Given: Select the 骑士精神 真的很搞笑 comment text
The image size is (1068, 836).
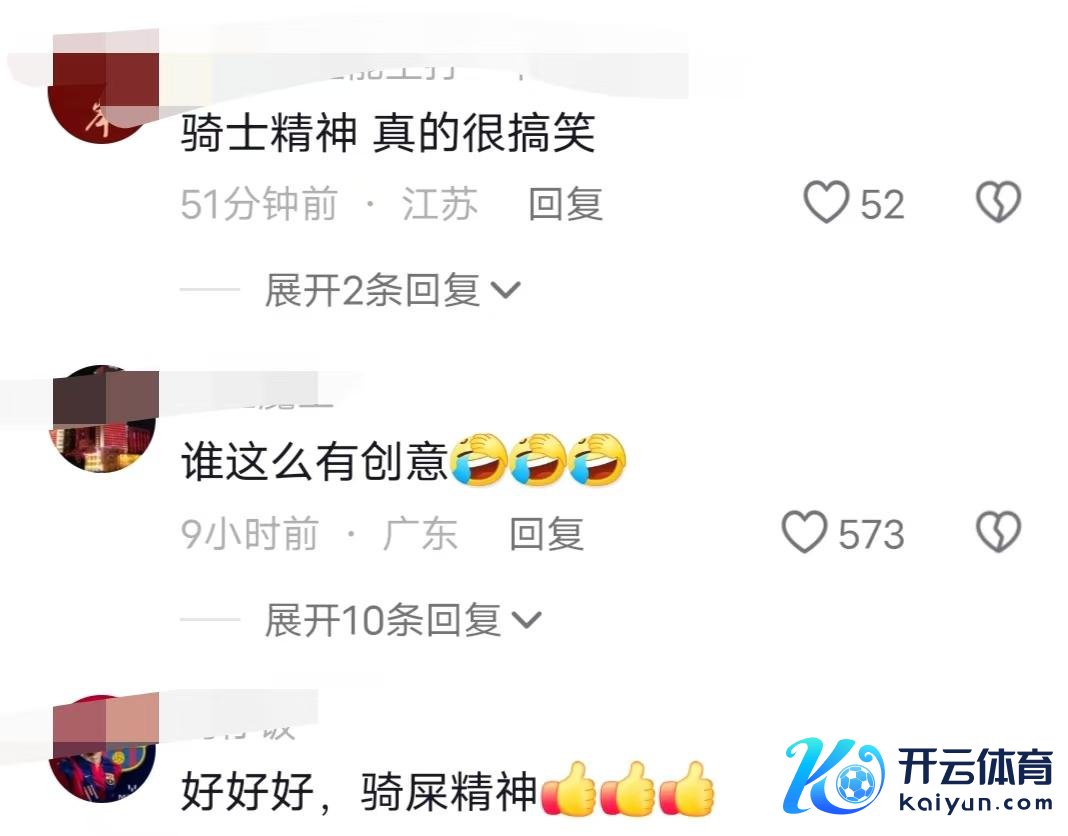Looking at the screenshot, I should (x=388, y=132).
